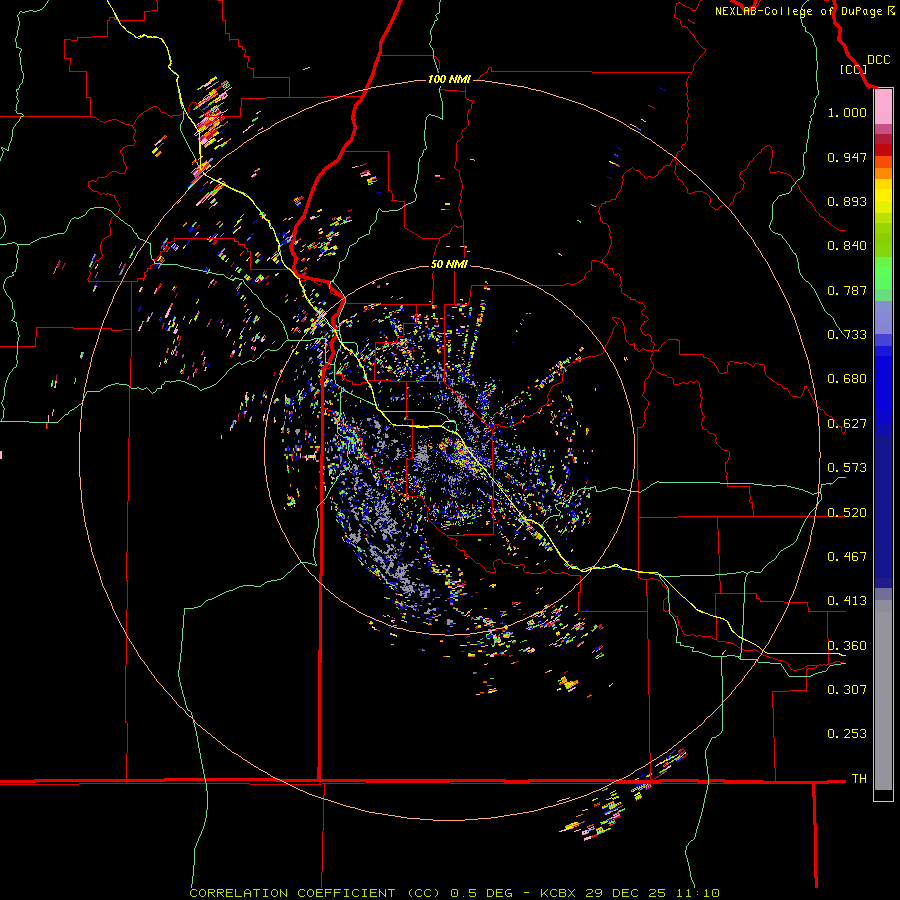Select the 0.893 scale value
Viewport: 900px width, 900px height.
click(x=847, y=201)
